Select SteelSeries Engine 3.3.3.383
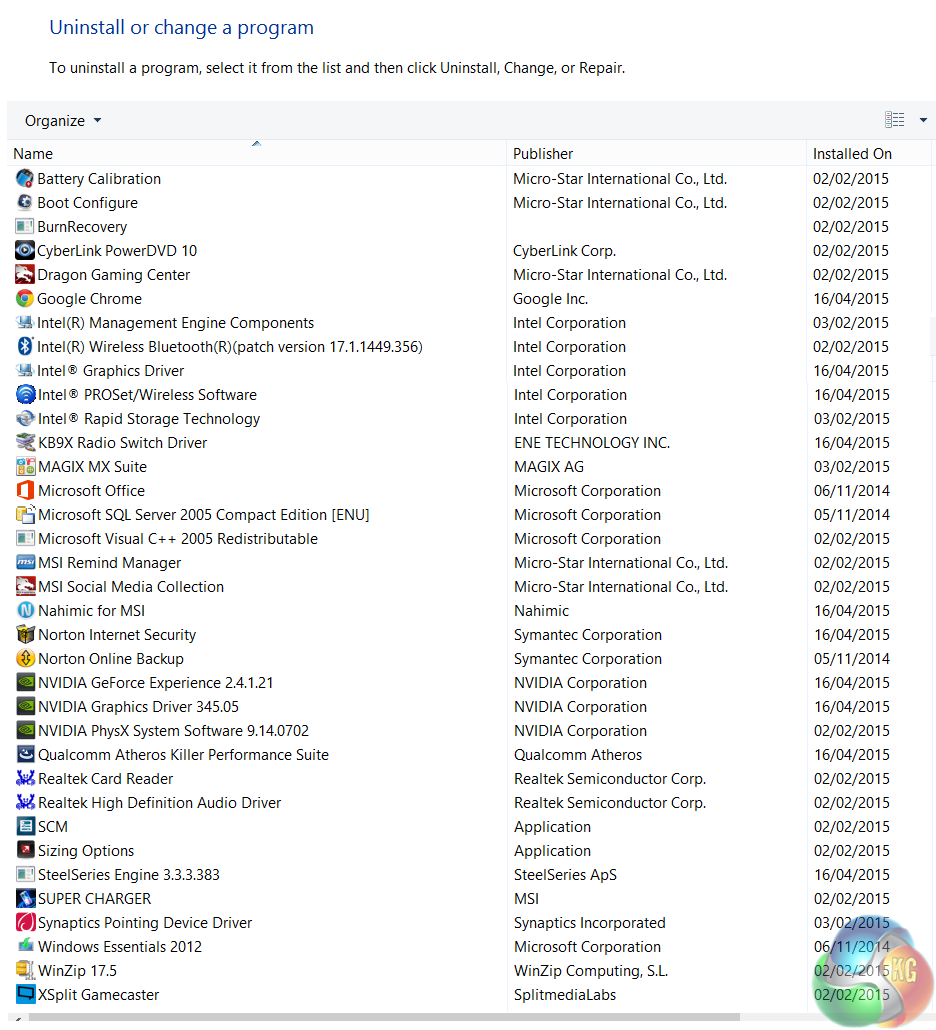Screen dimensions: 936x1030 coord(129,874)
